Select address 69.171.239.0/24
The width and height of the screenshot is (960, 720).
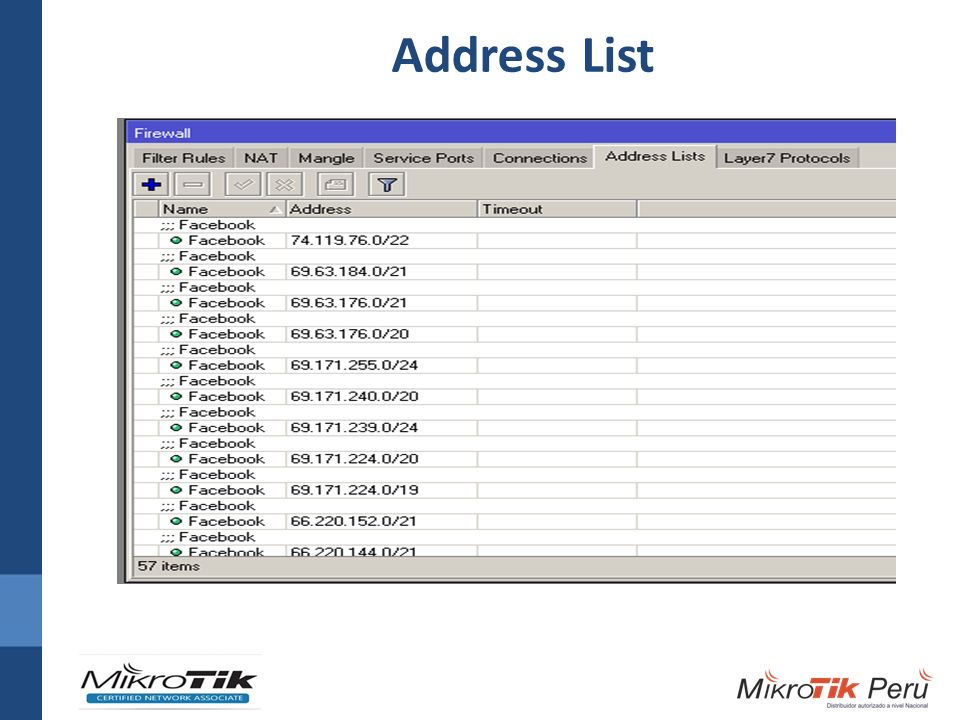point(354,428)
